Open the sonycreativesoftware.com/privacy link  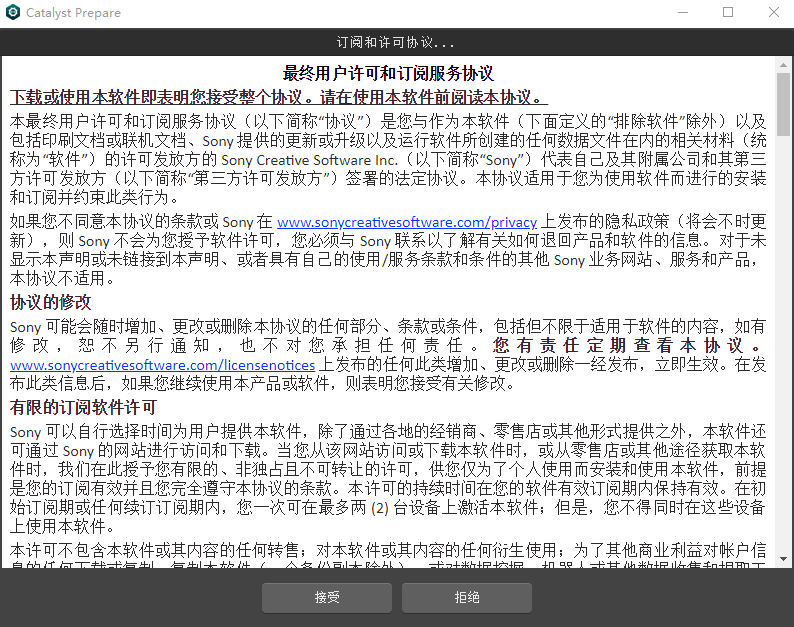(x=407, y=222)
